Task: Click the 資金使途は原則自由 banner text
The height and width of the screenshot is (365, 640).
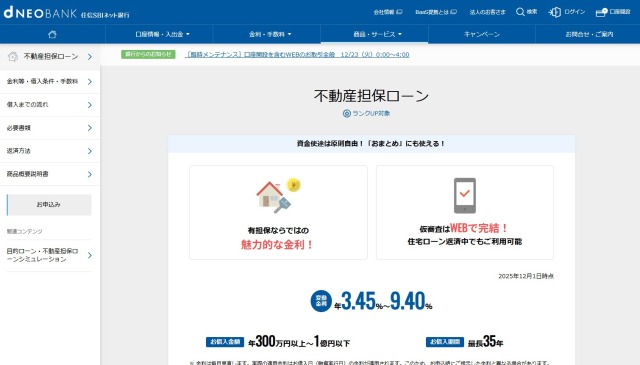Action: 371,144
